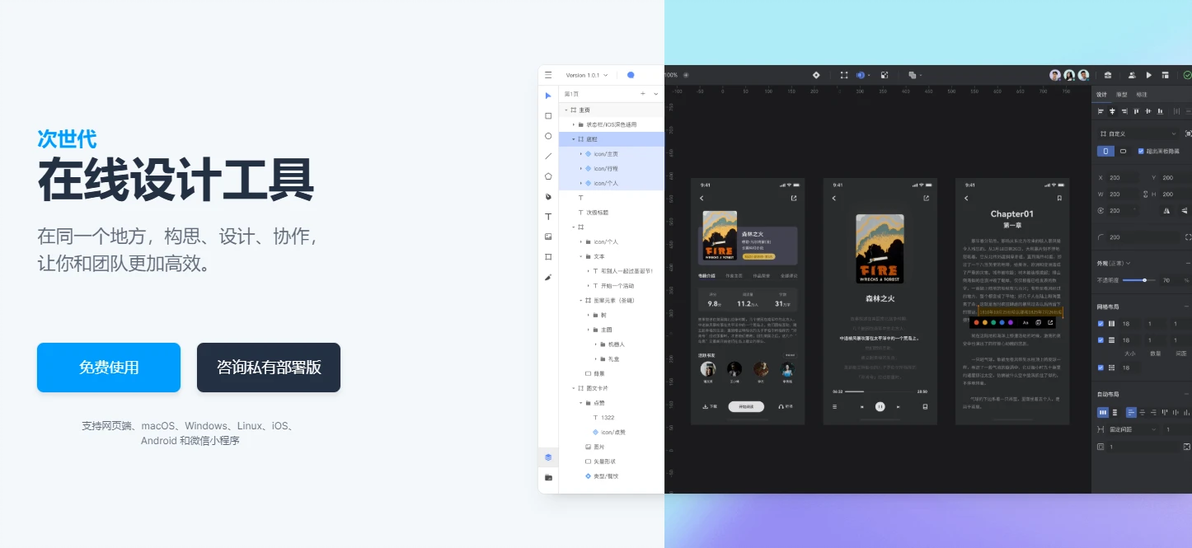Select the polygon shape tool
The image size is (1192, 548).
tap(548, 176)
